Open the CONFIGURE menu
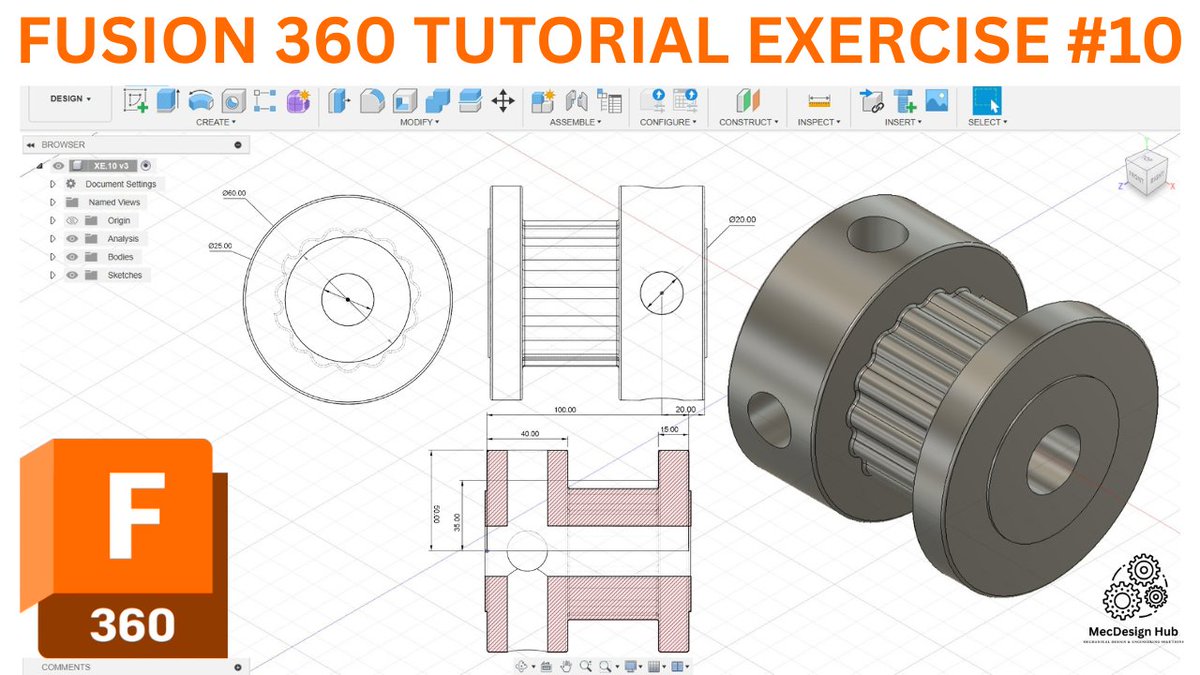This screenshot has width=1200, height=675. (x=669, y=122)
